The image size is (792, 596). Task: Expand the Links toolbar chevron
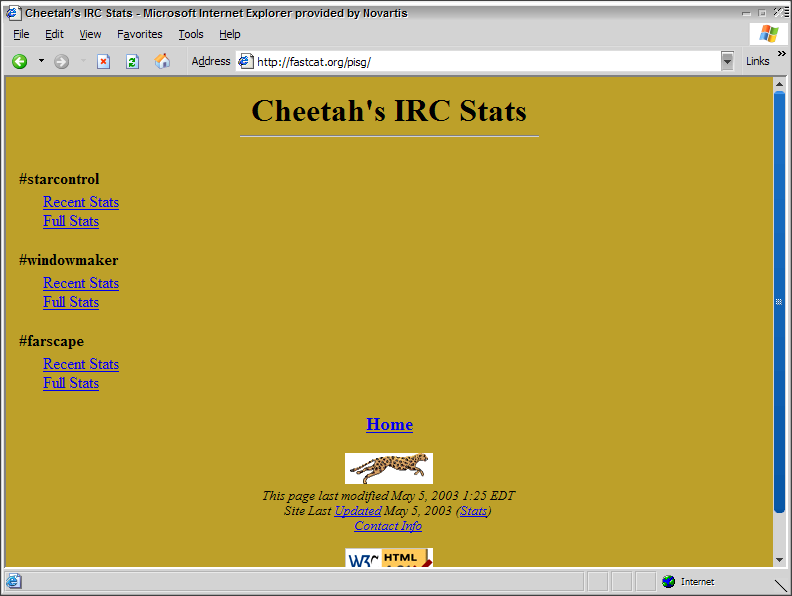click(x=781, y=54)
